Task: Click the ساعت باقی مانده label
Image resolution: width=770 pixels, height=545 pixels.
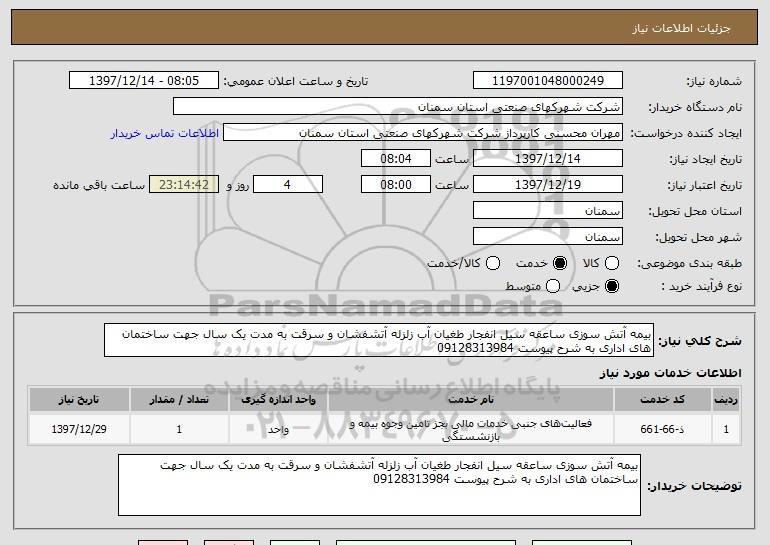Action: (x=99, y=185)
